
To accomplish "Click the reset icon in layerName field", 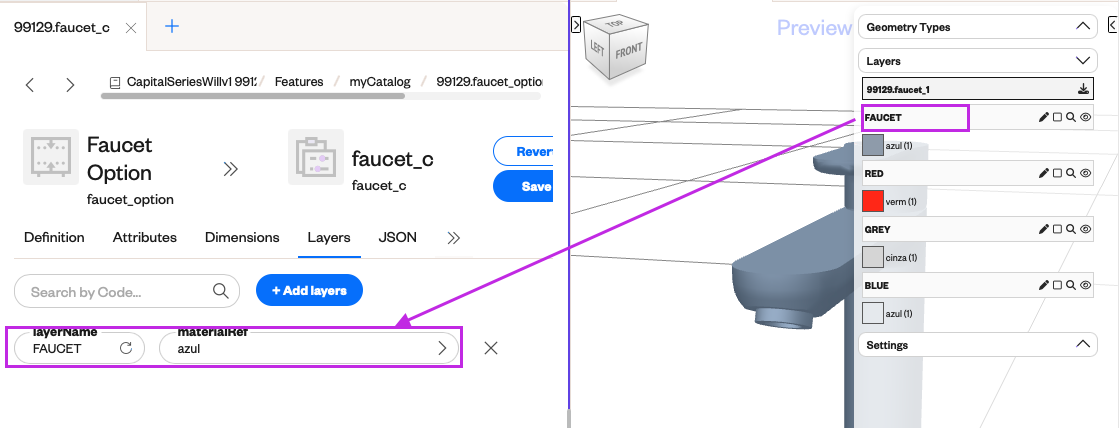I will 126,348.
